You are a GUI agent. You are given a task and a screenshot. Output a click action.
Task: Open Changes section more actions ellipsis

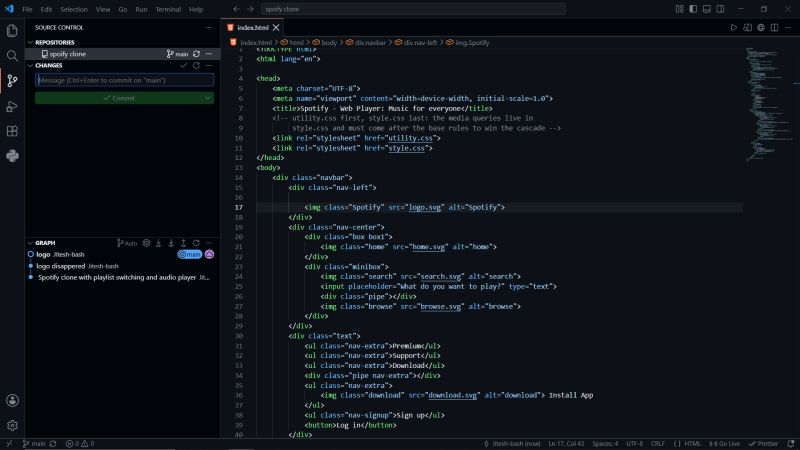pyautogui.click(x=209, y=65)
